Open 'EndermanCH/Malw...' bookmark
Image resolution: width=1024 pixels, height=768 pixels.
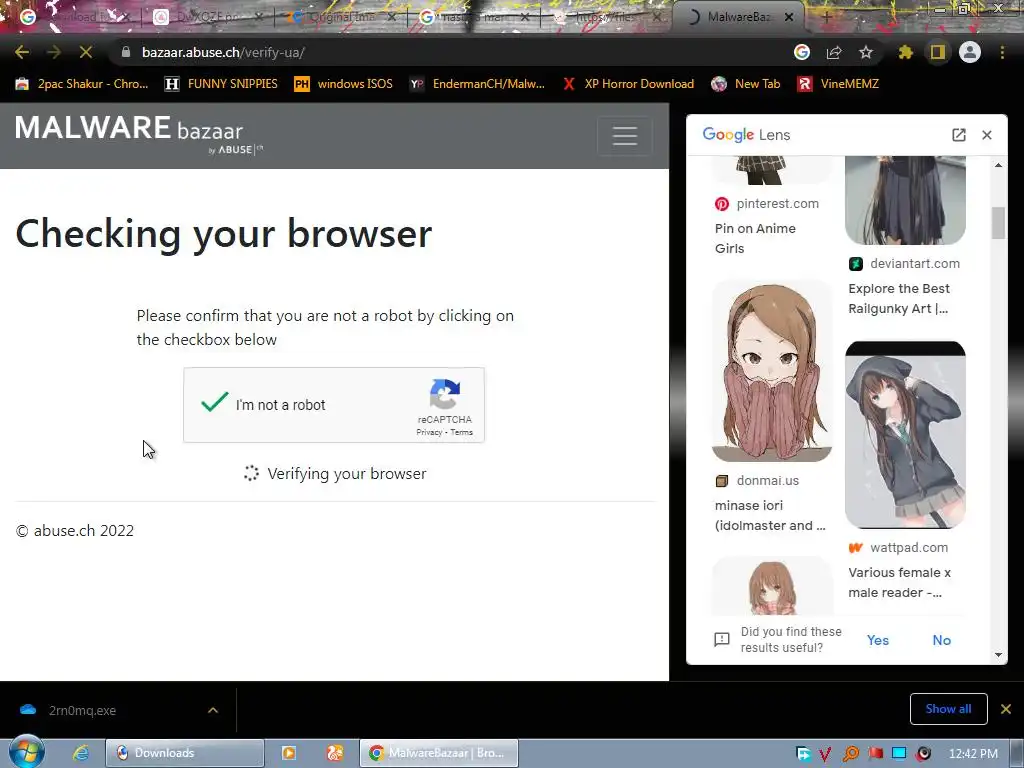coord(477,84)
